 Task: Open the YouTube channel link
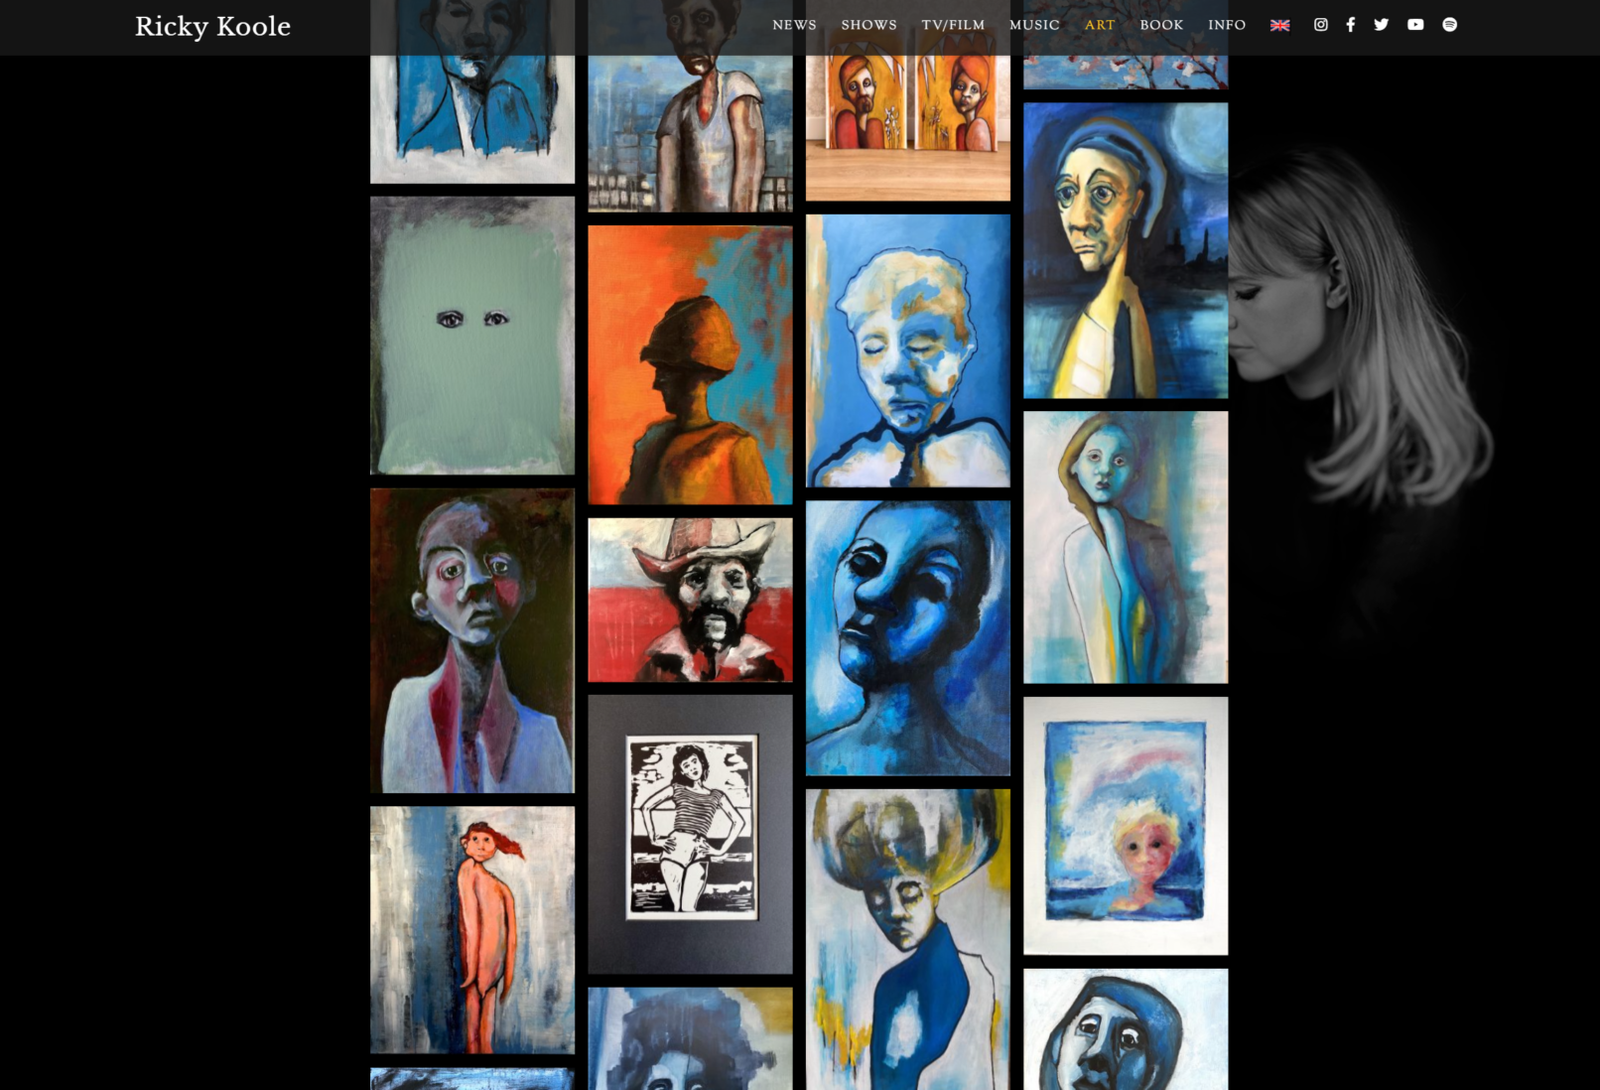click(x=1415, y=24)
